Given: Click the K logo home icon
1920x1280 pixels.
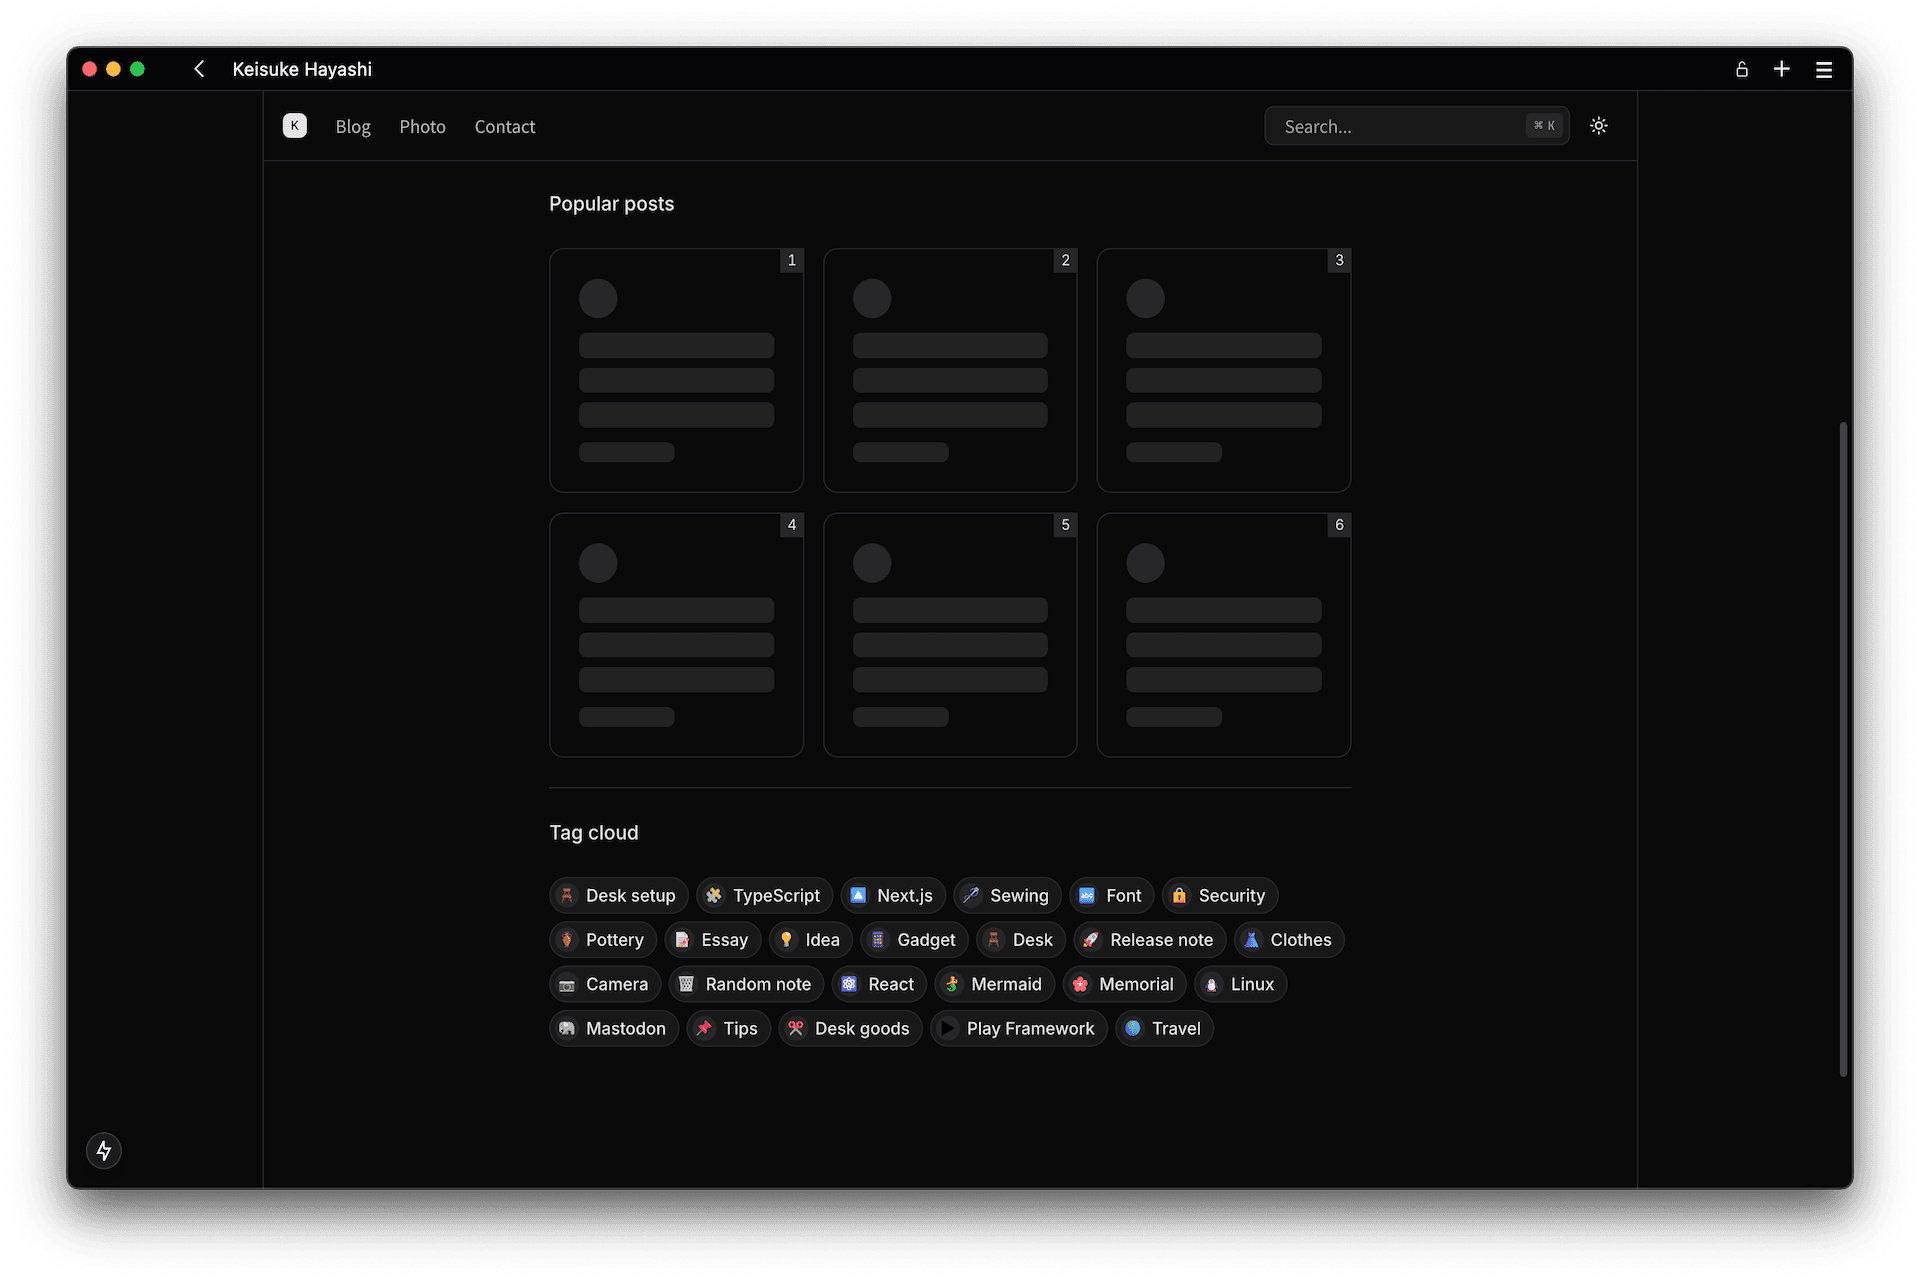Looking at the screenshot, I should coord(294,126).
